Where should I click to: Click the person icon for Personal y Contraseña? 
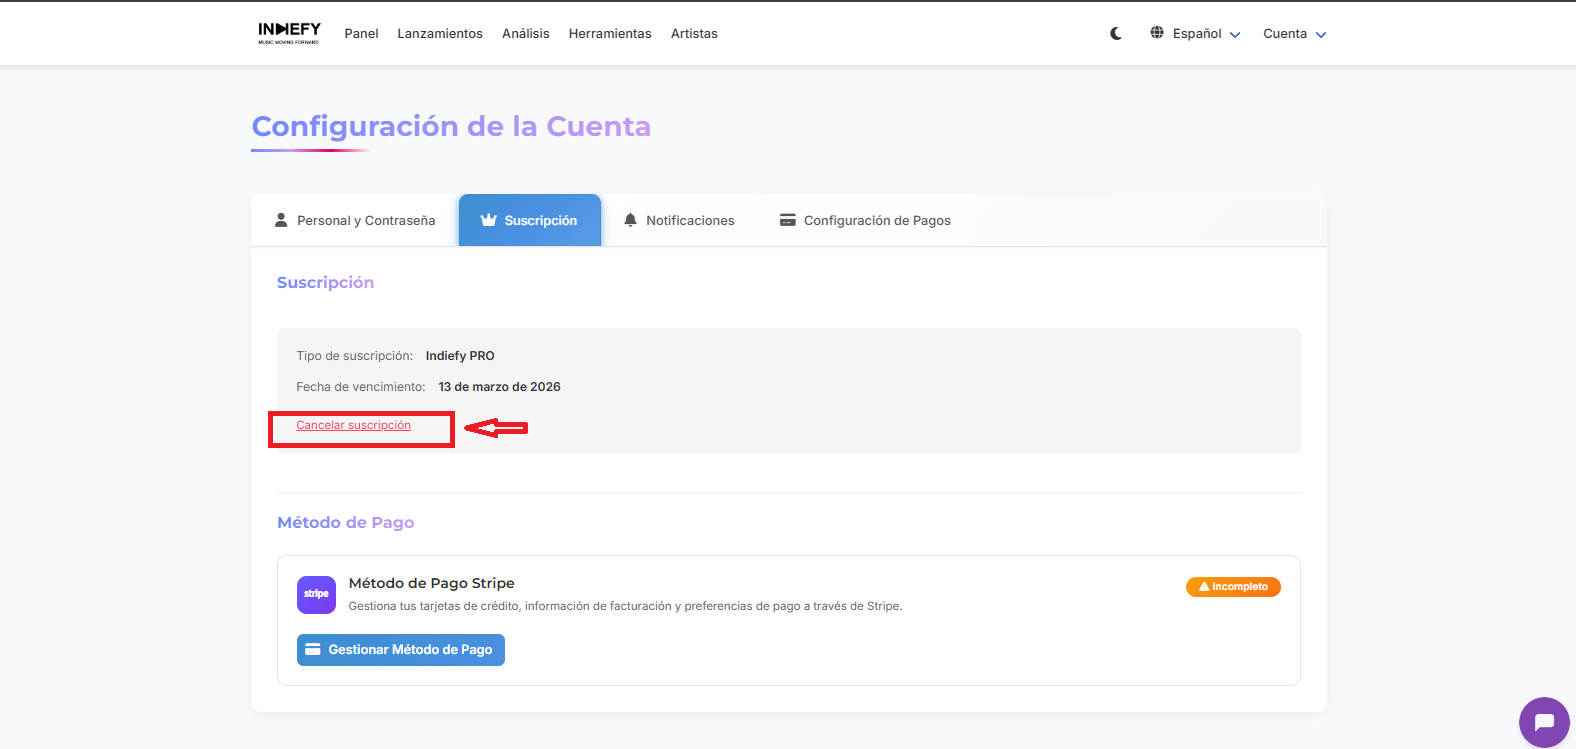coord(281,220)
